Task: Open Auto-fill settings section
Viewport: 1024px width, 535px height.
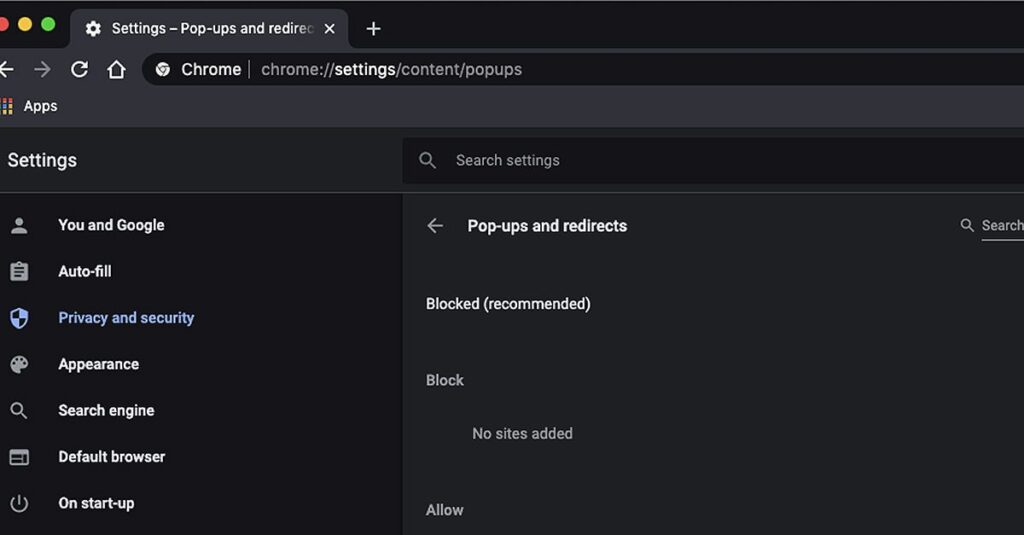Action: point(85,271)
